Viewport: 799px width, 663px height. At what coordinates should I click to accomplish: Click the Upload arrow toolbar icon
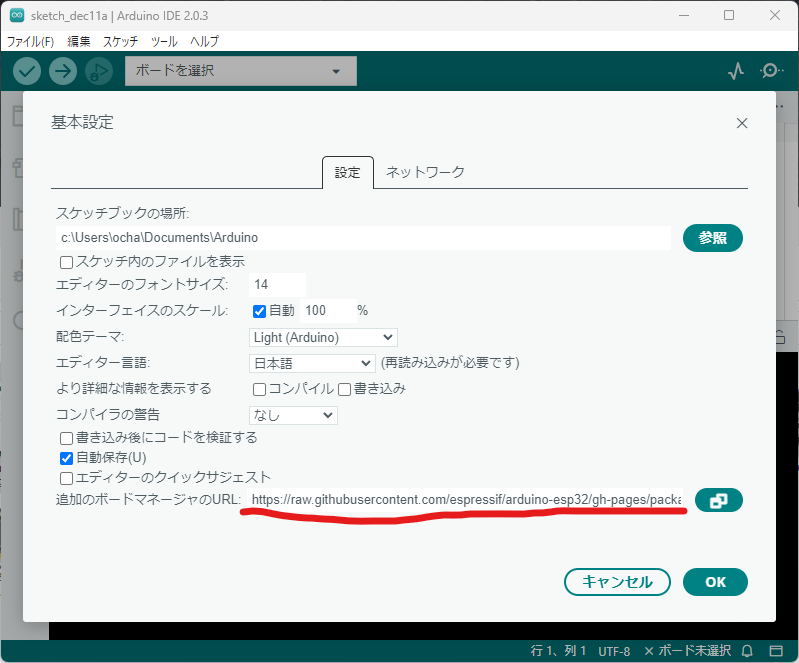click(x=63, y=71)
